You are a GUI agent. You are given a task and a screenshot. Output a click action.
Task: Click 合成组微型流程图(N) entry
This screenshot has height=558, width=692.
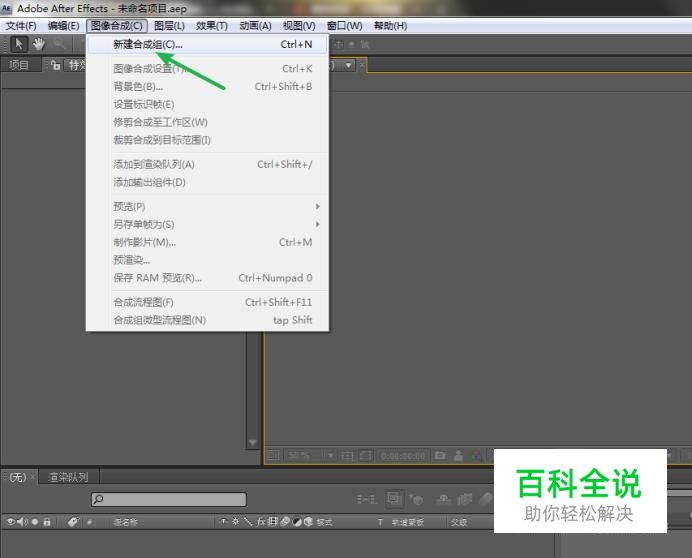pyautogui.click(x=207, y=320)
